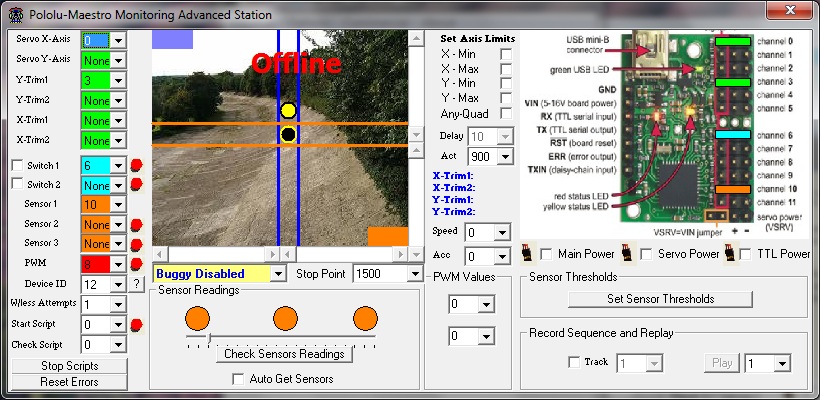The height and width of the screenshot is (400, 820).
Task: Expand the Y-Trim1 channel dropdown
Action: [119, 81]
